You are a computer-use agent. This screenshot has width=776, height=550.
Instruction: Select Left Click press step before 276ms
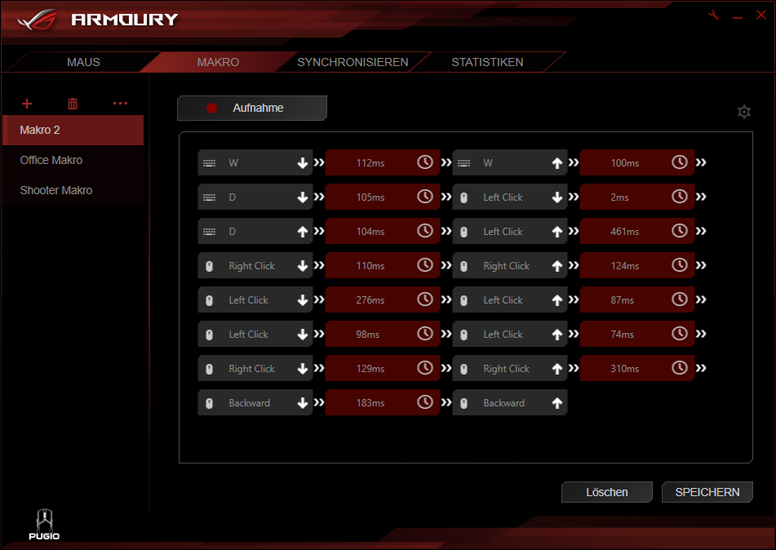click(255, 300)
